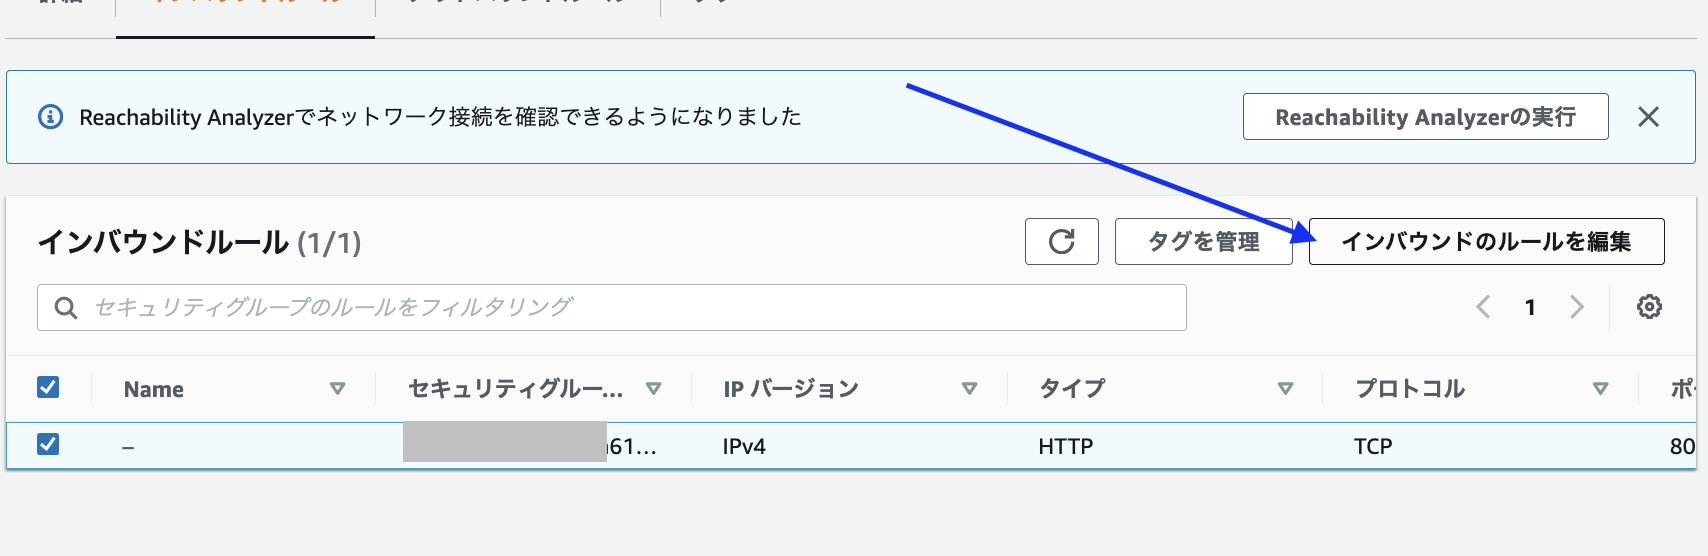The height and width of the screenshot is (556, 1708).
Task: Select the underlined active tab at top
Action: (245, 8)
